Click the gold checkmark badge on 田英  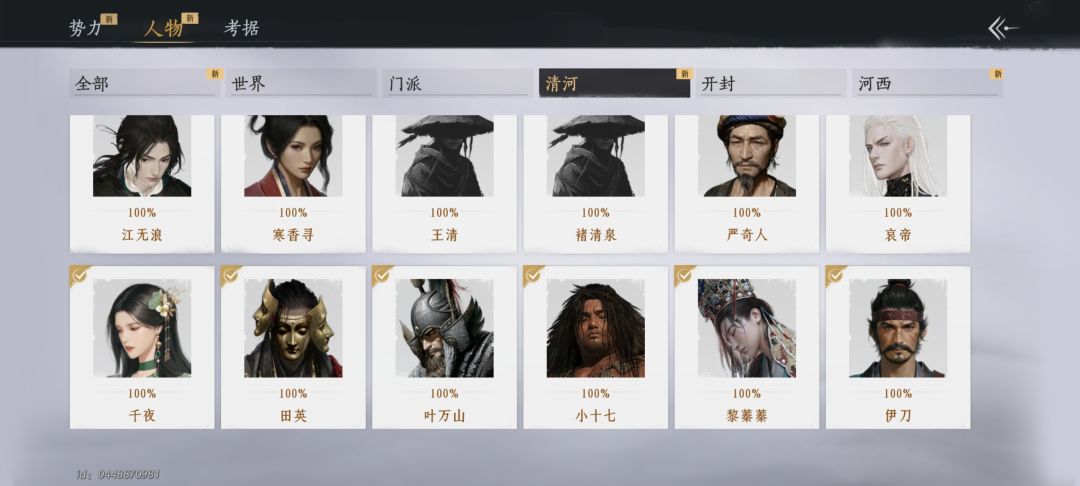[x=231, y=275]
